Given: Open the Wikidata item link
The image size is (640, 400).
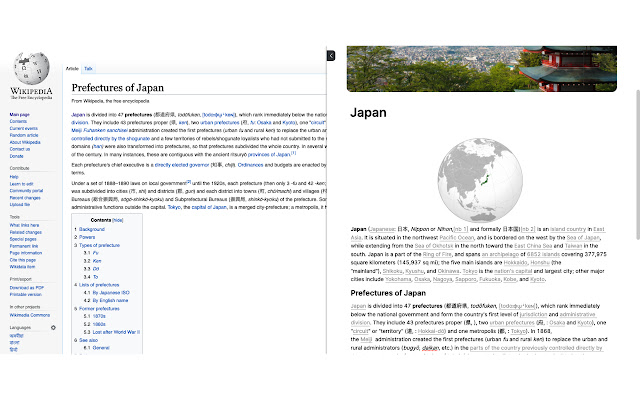Looking at the screenshot, I should coord(22,267).
